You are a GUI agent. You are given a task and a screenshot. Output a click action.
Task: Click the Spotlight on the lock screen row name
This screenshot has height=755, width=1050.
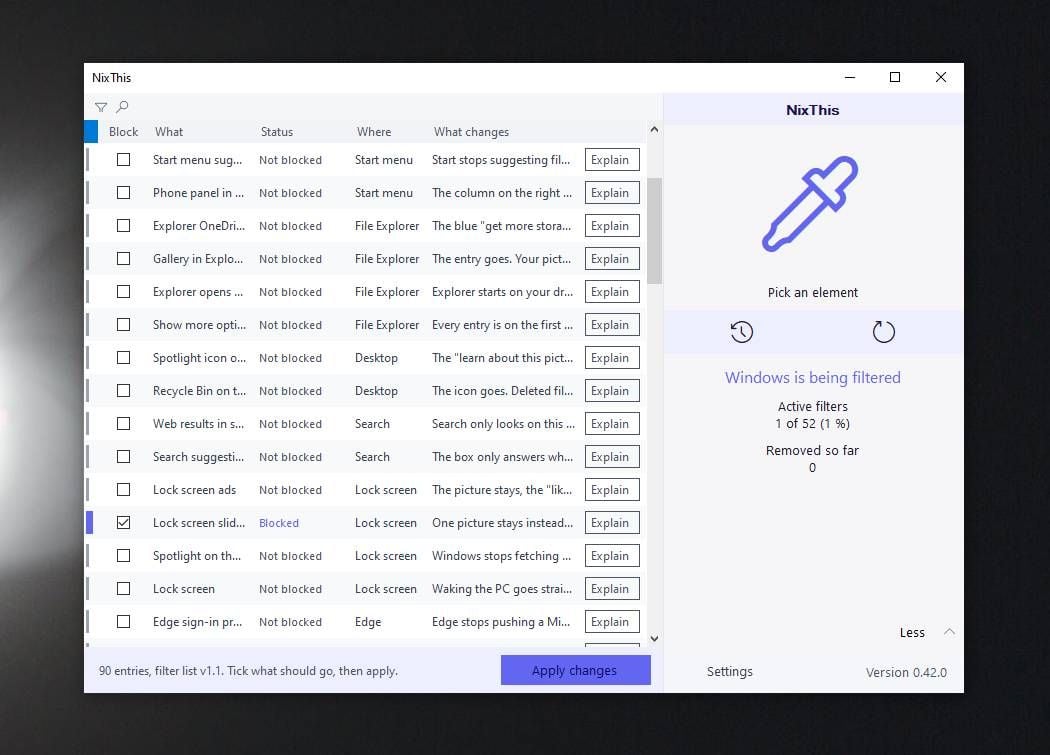pos(197,556)
